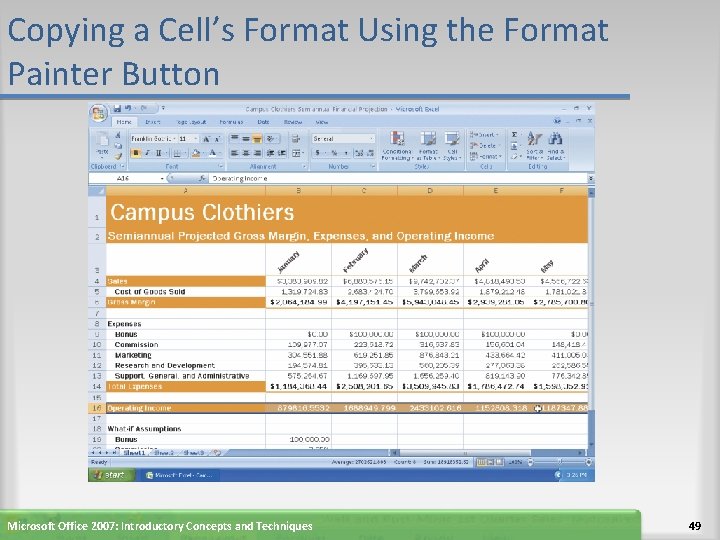Viewport: 720px width, 540px height.
Task: Open the Home ribbon tab
Action: click(124, 122)
